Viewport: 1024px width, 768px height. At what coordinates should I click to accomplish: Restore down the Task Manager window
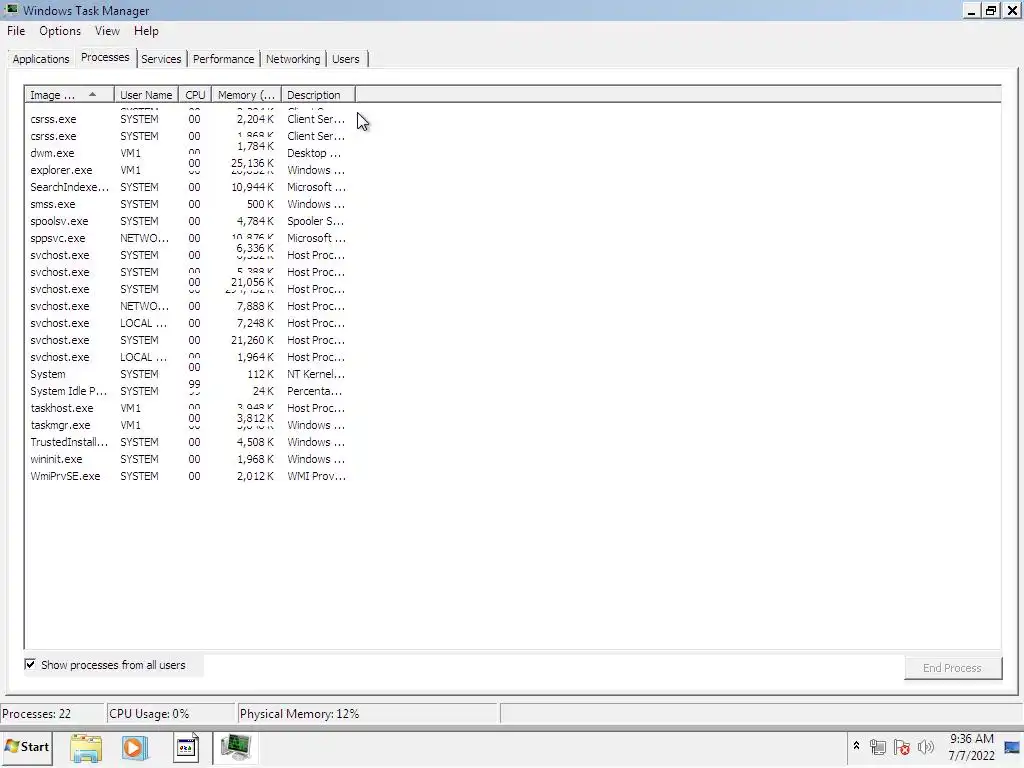click(x=991, y=10)
